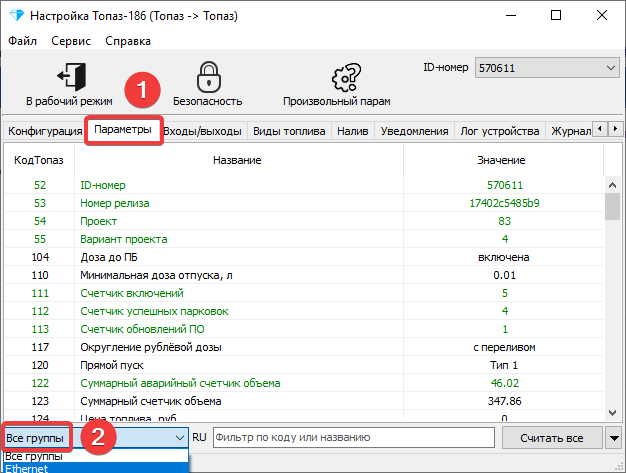This screenshot has height=473, width=626.
Task: Sort by the КодТопаз column header
Action: point(39,160)
